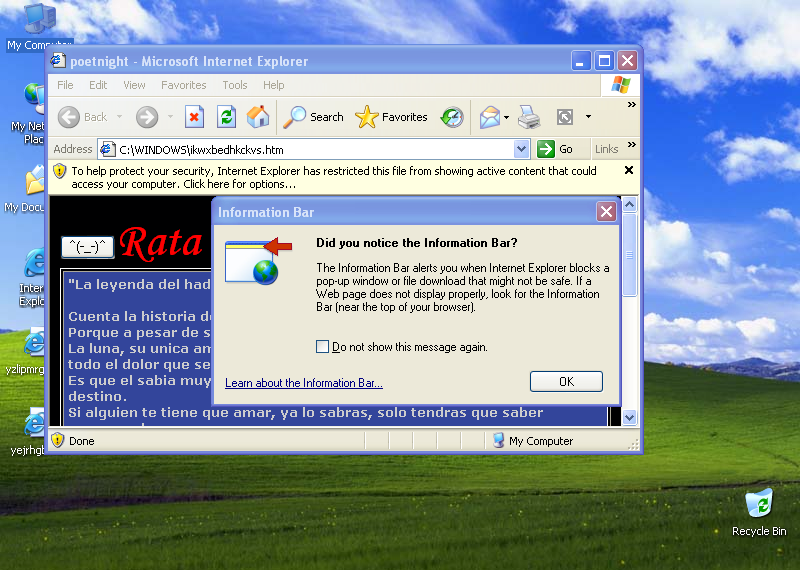The height and width of the screenshot is (570, 800).
Task: Click the Windows flag logo in menu bar
Action: coord(620,85)
